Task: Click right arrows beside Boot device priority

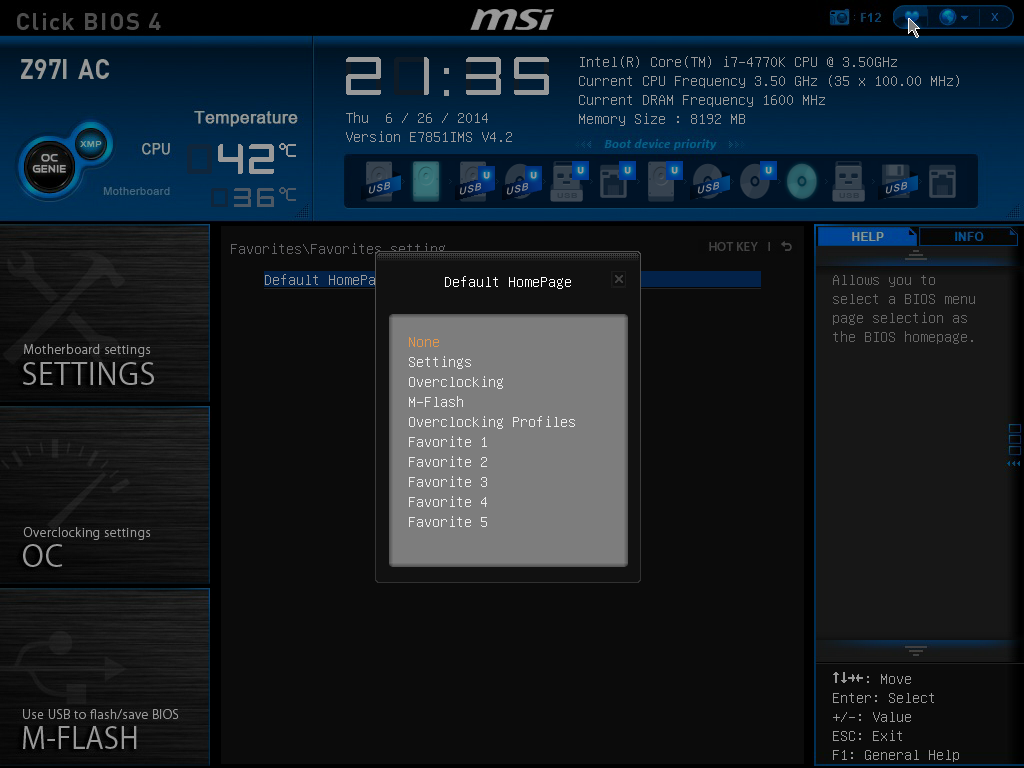Action: coord(736,144)
